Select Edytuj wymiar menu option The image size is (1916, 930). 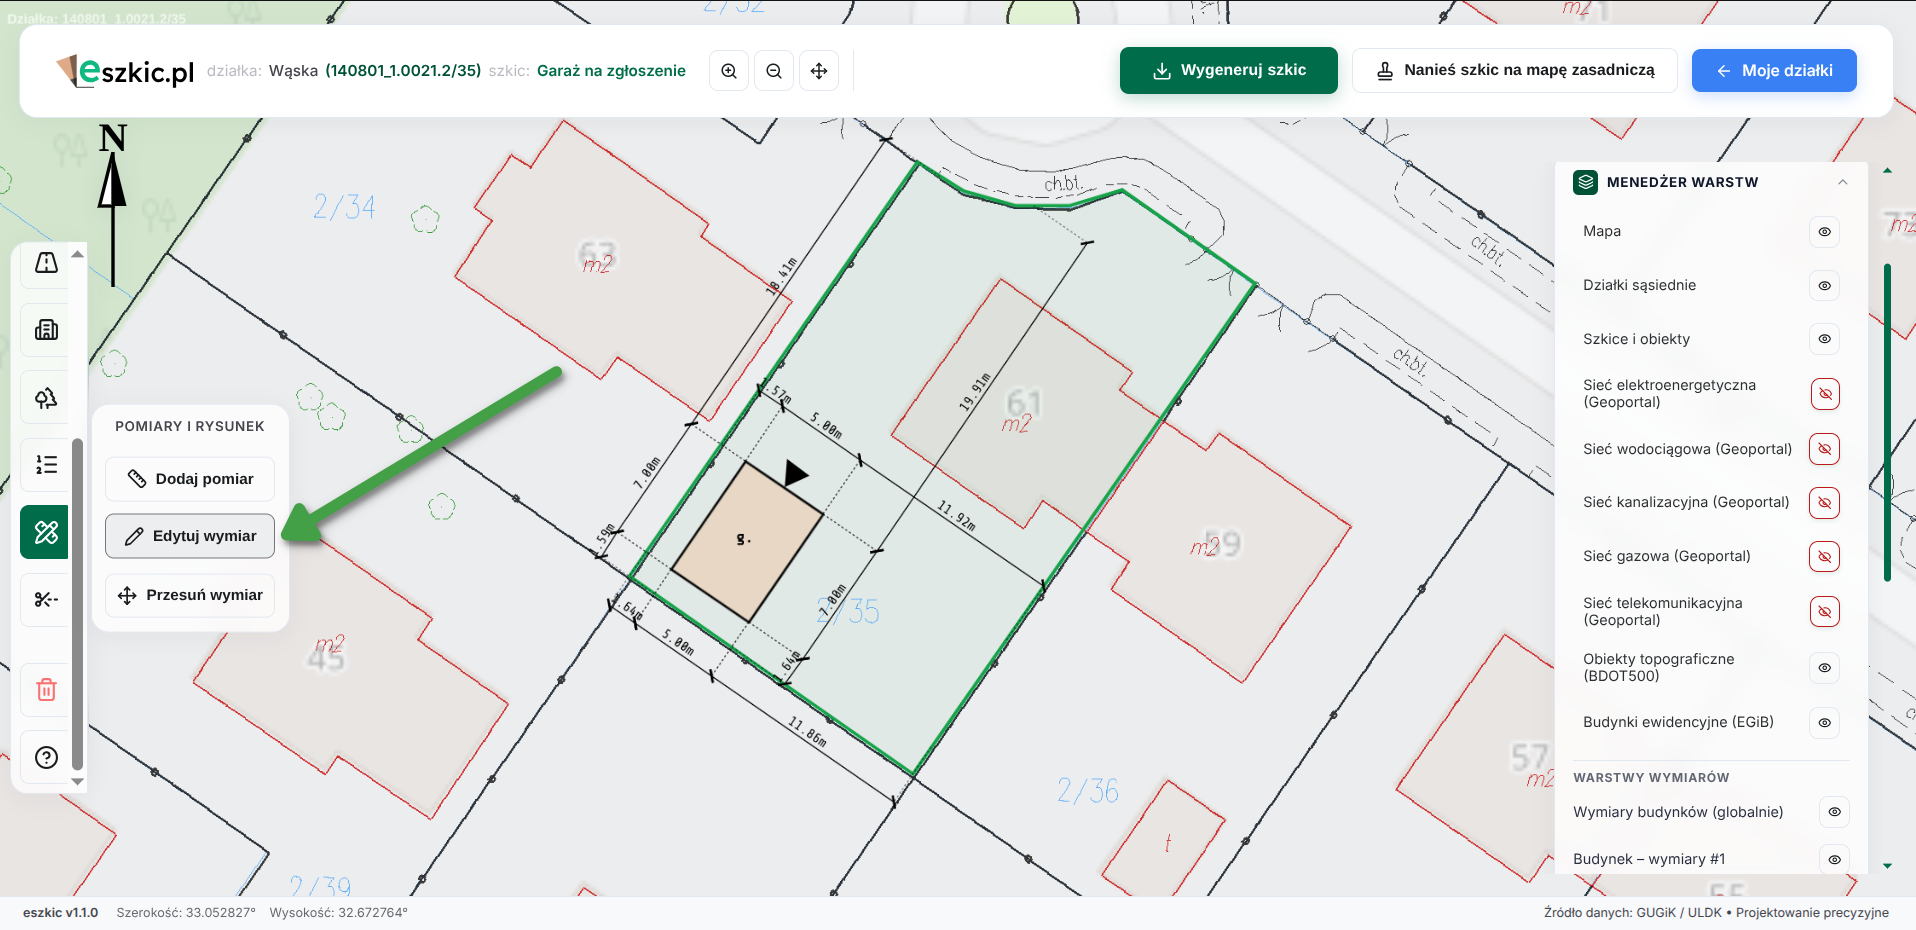(190, 536)
